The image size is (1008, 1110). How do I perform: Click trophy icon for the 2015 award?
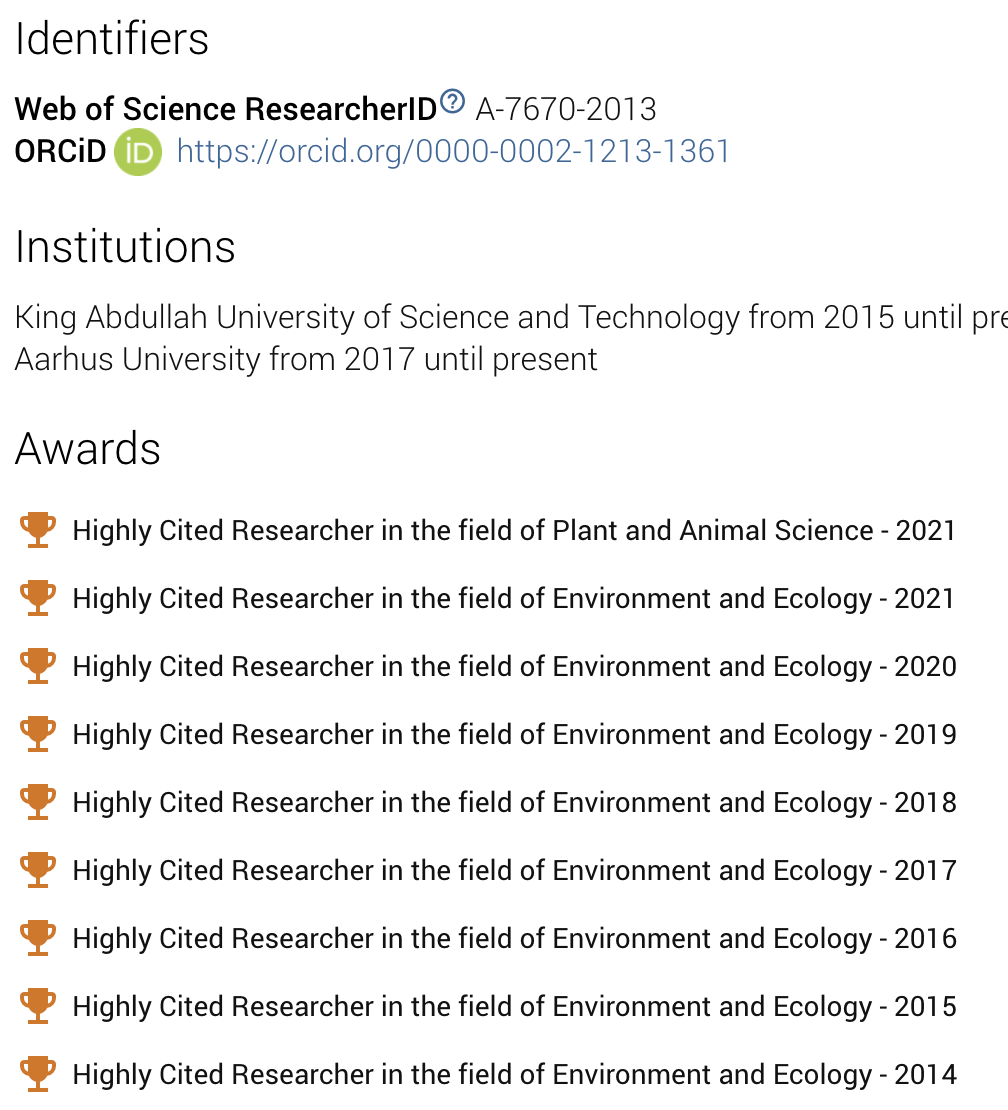click(38, 1006)
